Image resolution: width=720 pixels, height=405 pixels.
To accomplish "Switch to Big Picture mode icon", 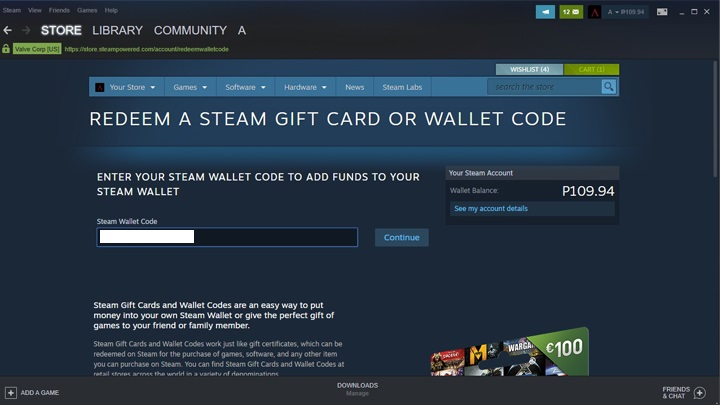I will tap(662, 12).
